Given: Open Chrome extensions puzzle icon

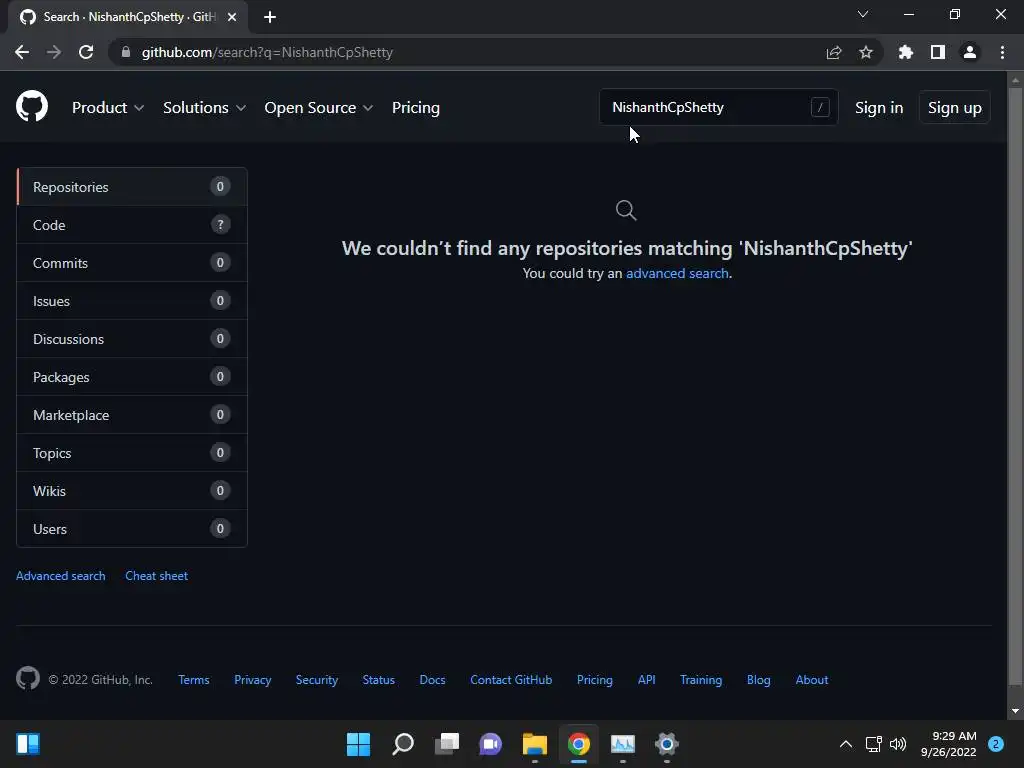Looking at the screenshot, I should point(906,52).
